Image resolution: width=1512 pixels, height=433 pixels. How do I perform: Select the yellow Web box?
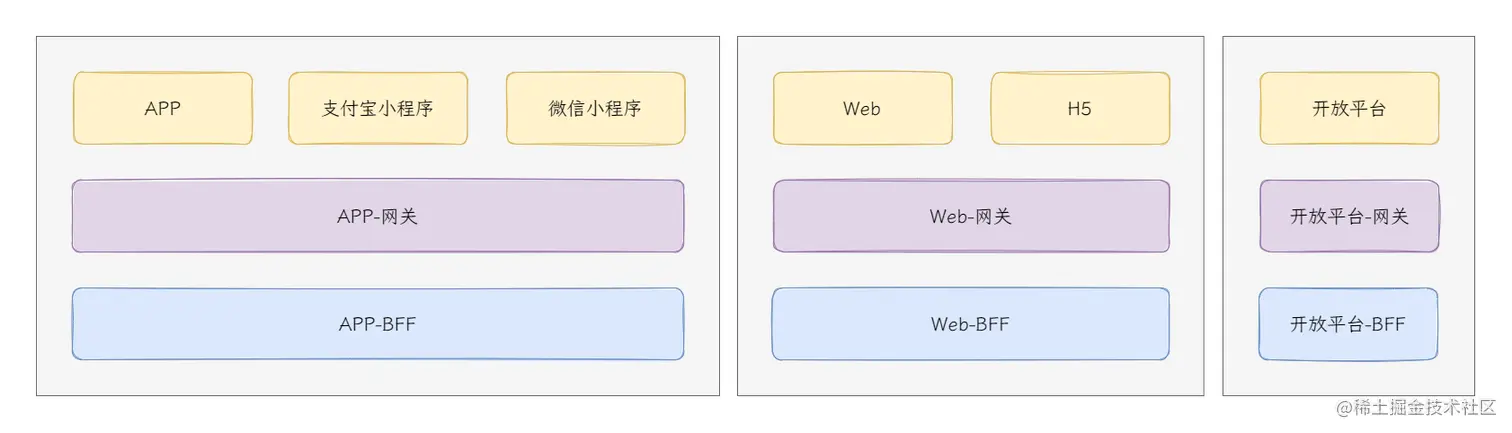coord(862,108)
